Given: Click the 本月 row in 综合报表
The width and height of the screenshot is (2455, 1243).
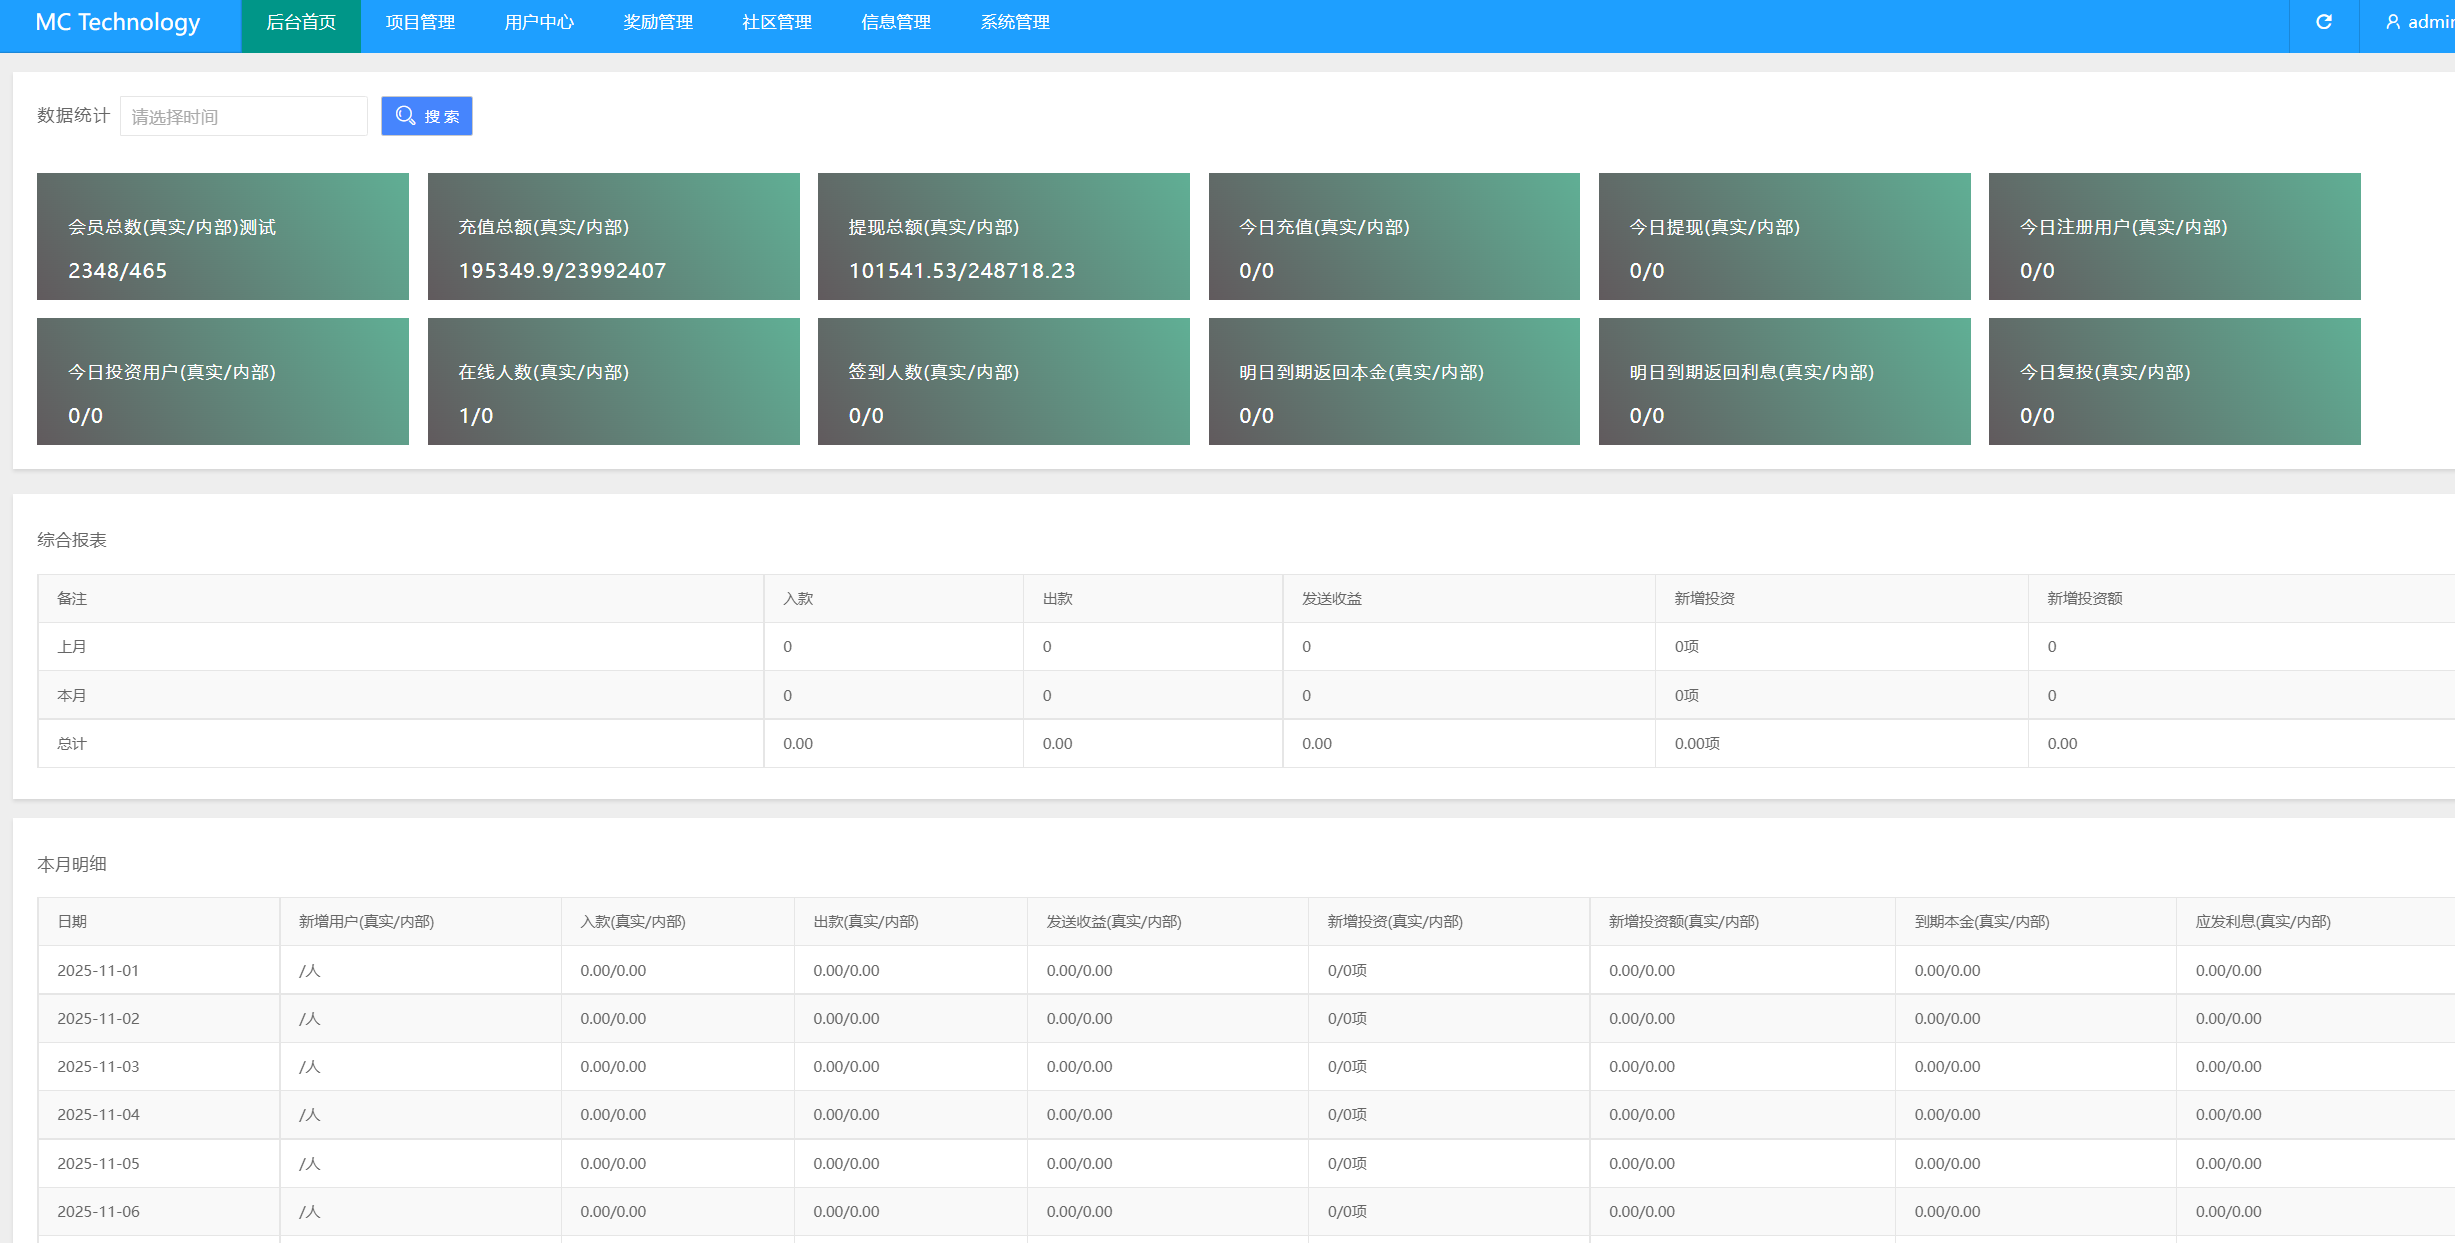Looking at the screenshot, I should click(x=72, y=695).
